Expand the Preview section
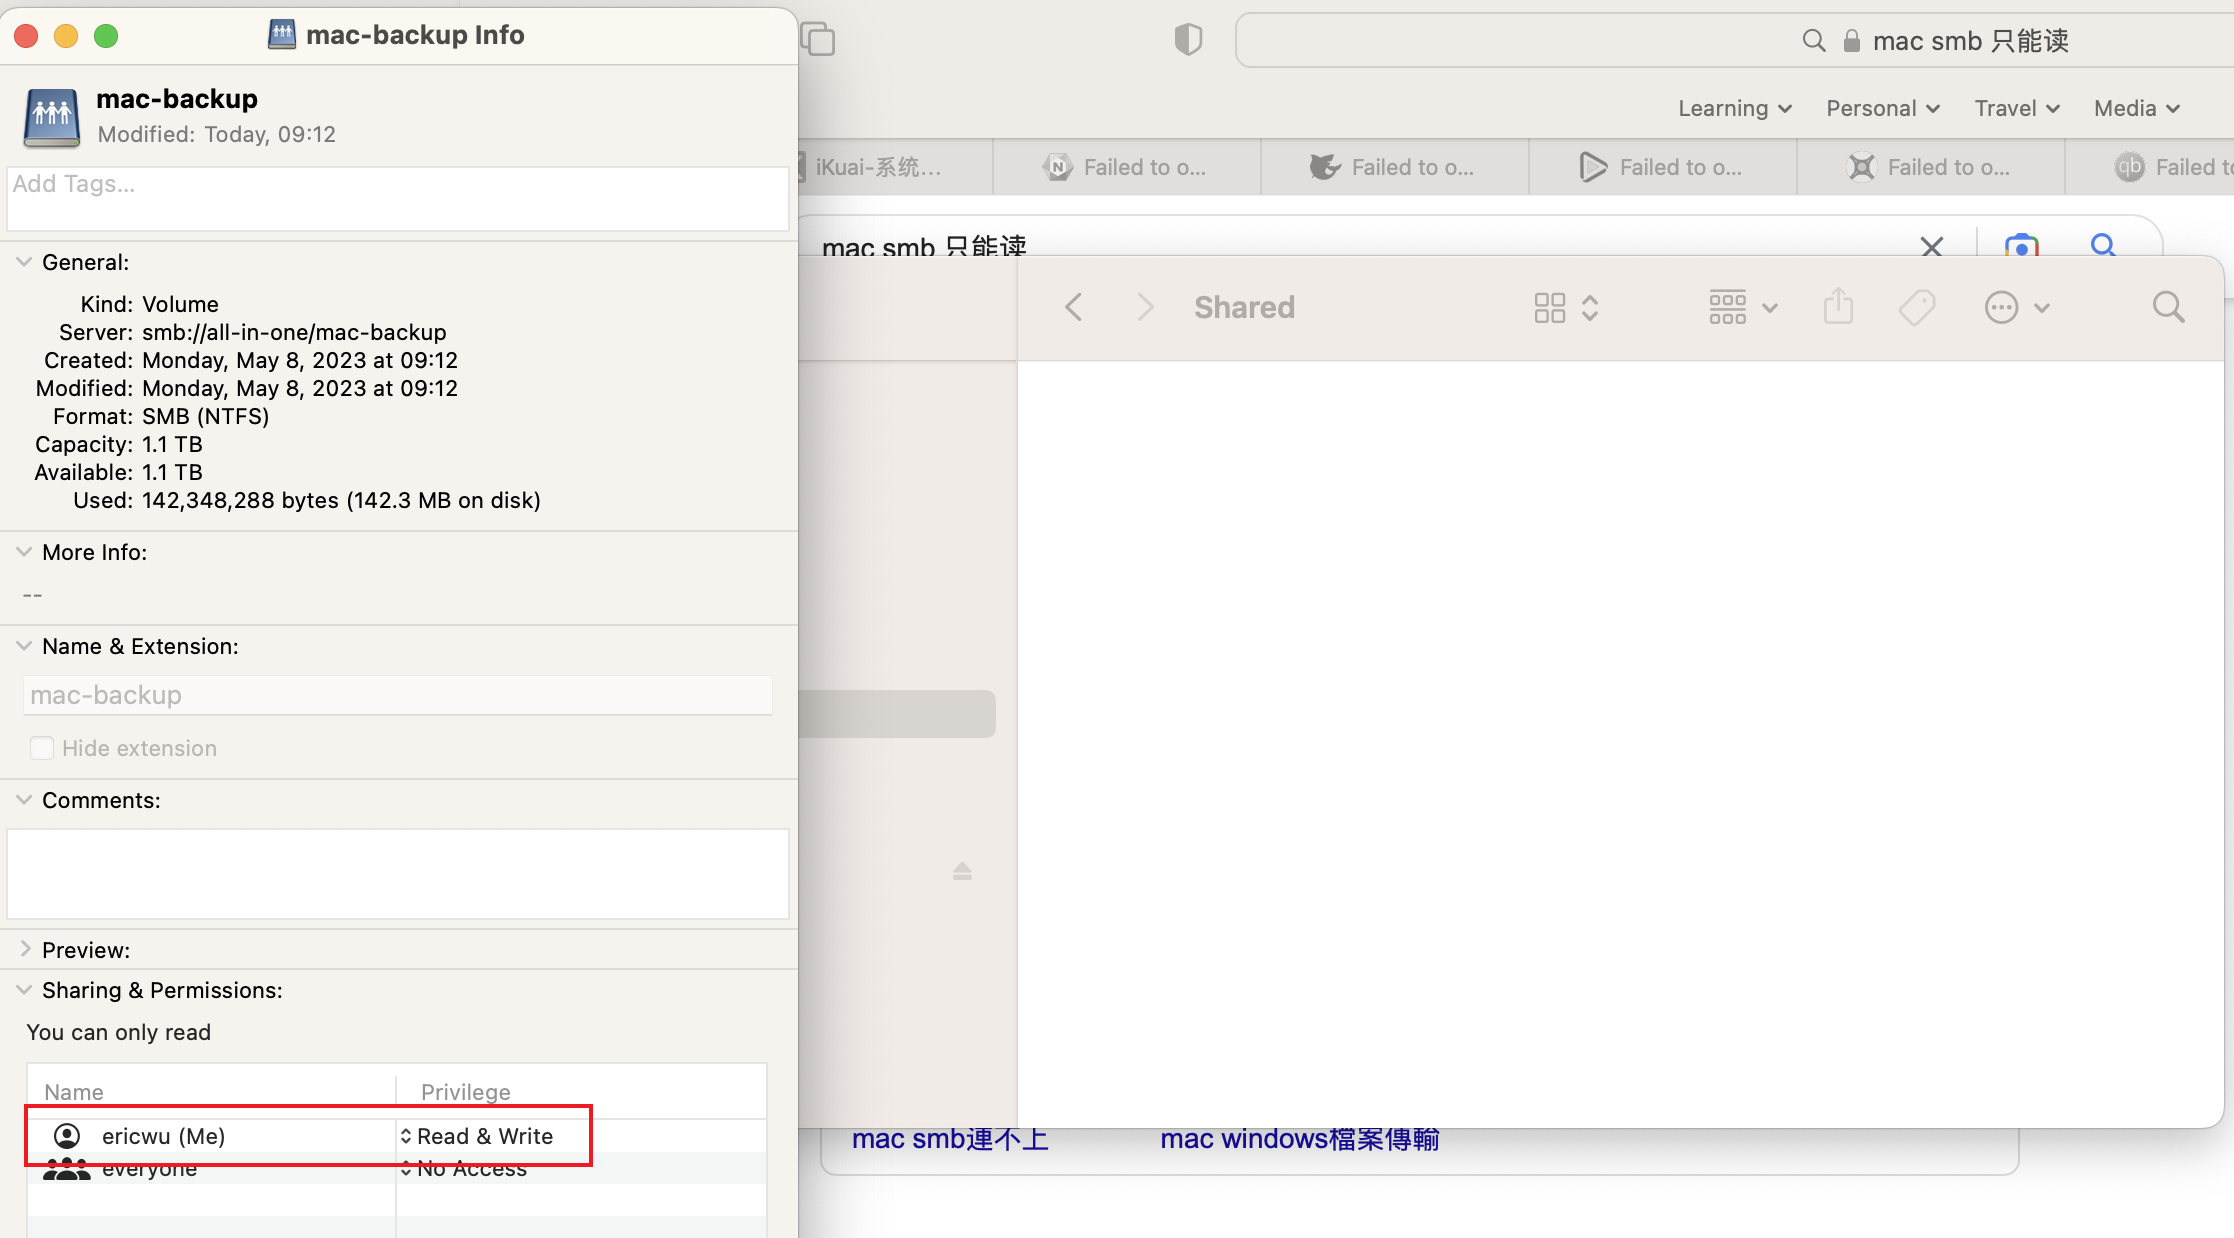The height and width of the screenshot is (1238, 2234). (x=25, y=949)
